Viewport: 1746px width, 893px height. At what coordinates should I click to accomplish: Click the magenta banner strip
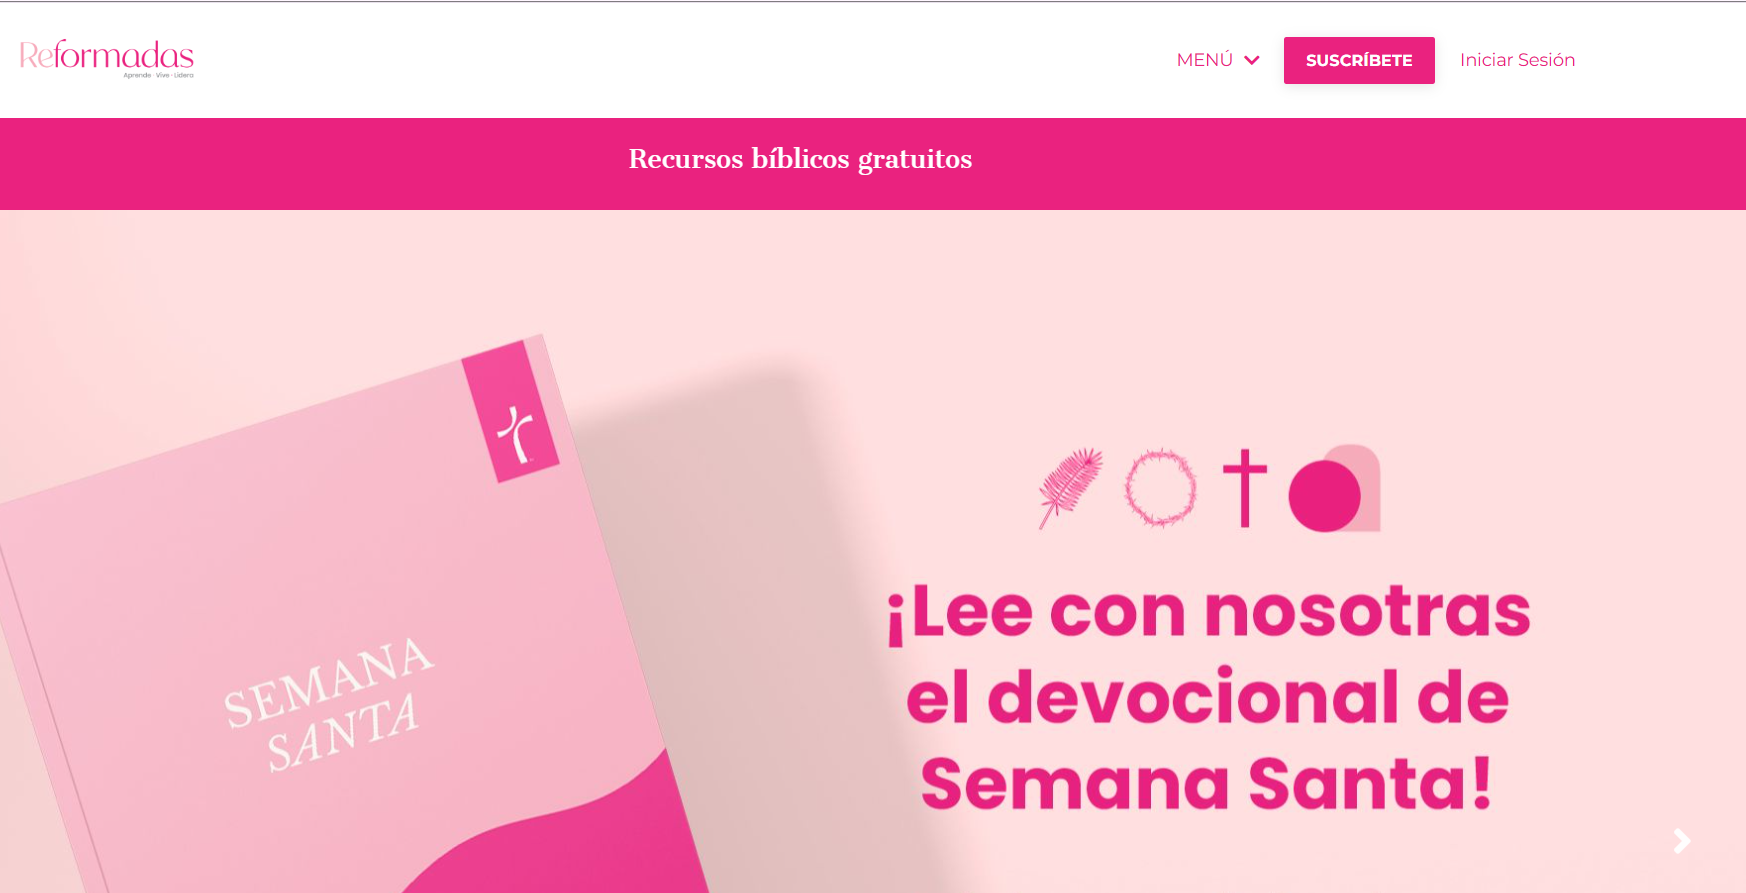click(873, 164)
